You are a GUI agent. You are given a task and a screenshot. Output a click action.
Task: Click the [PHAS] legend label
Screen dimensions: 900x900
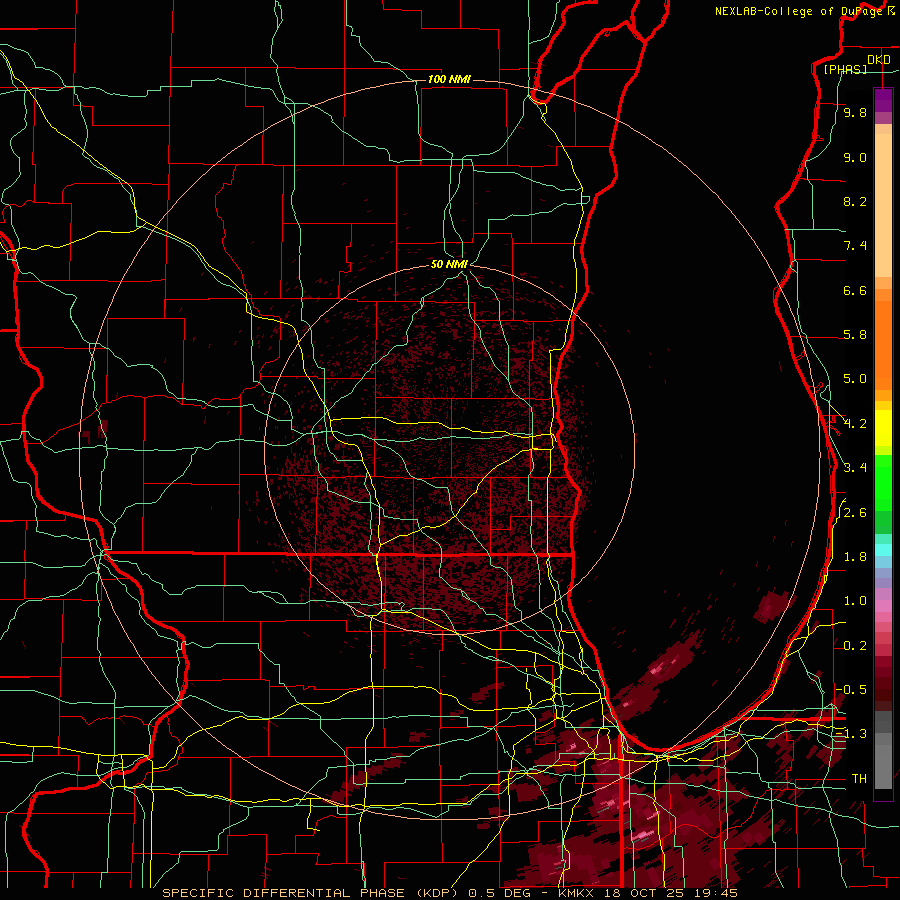click(x=845, y=70)
